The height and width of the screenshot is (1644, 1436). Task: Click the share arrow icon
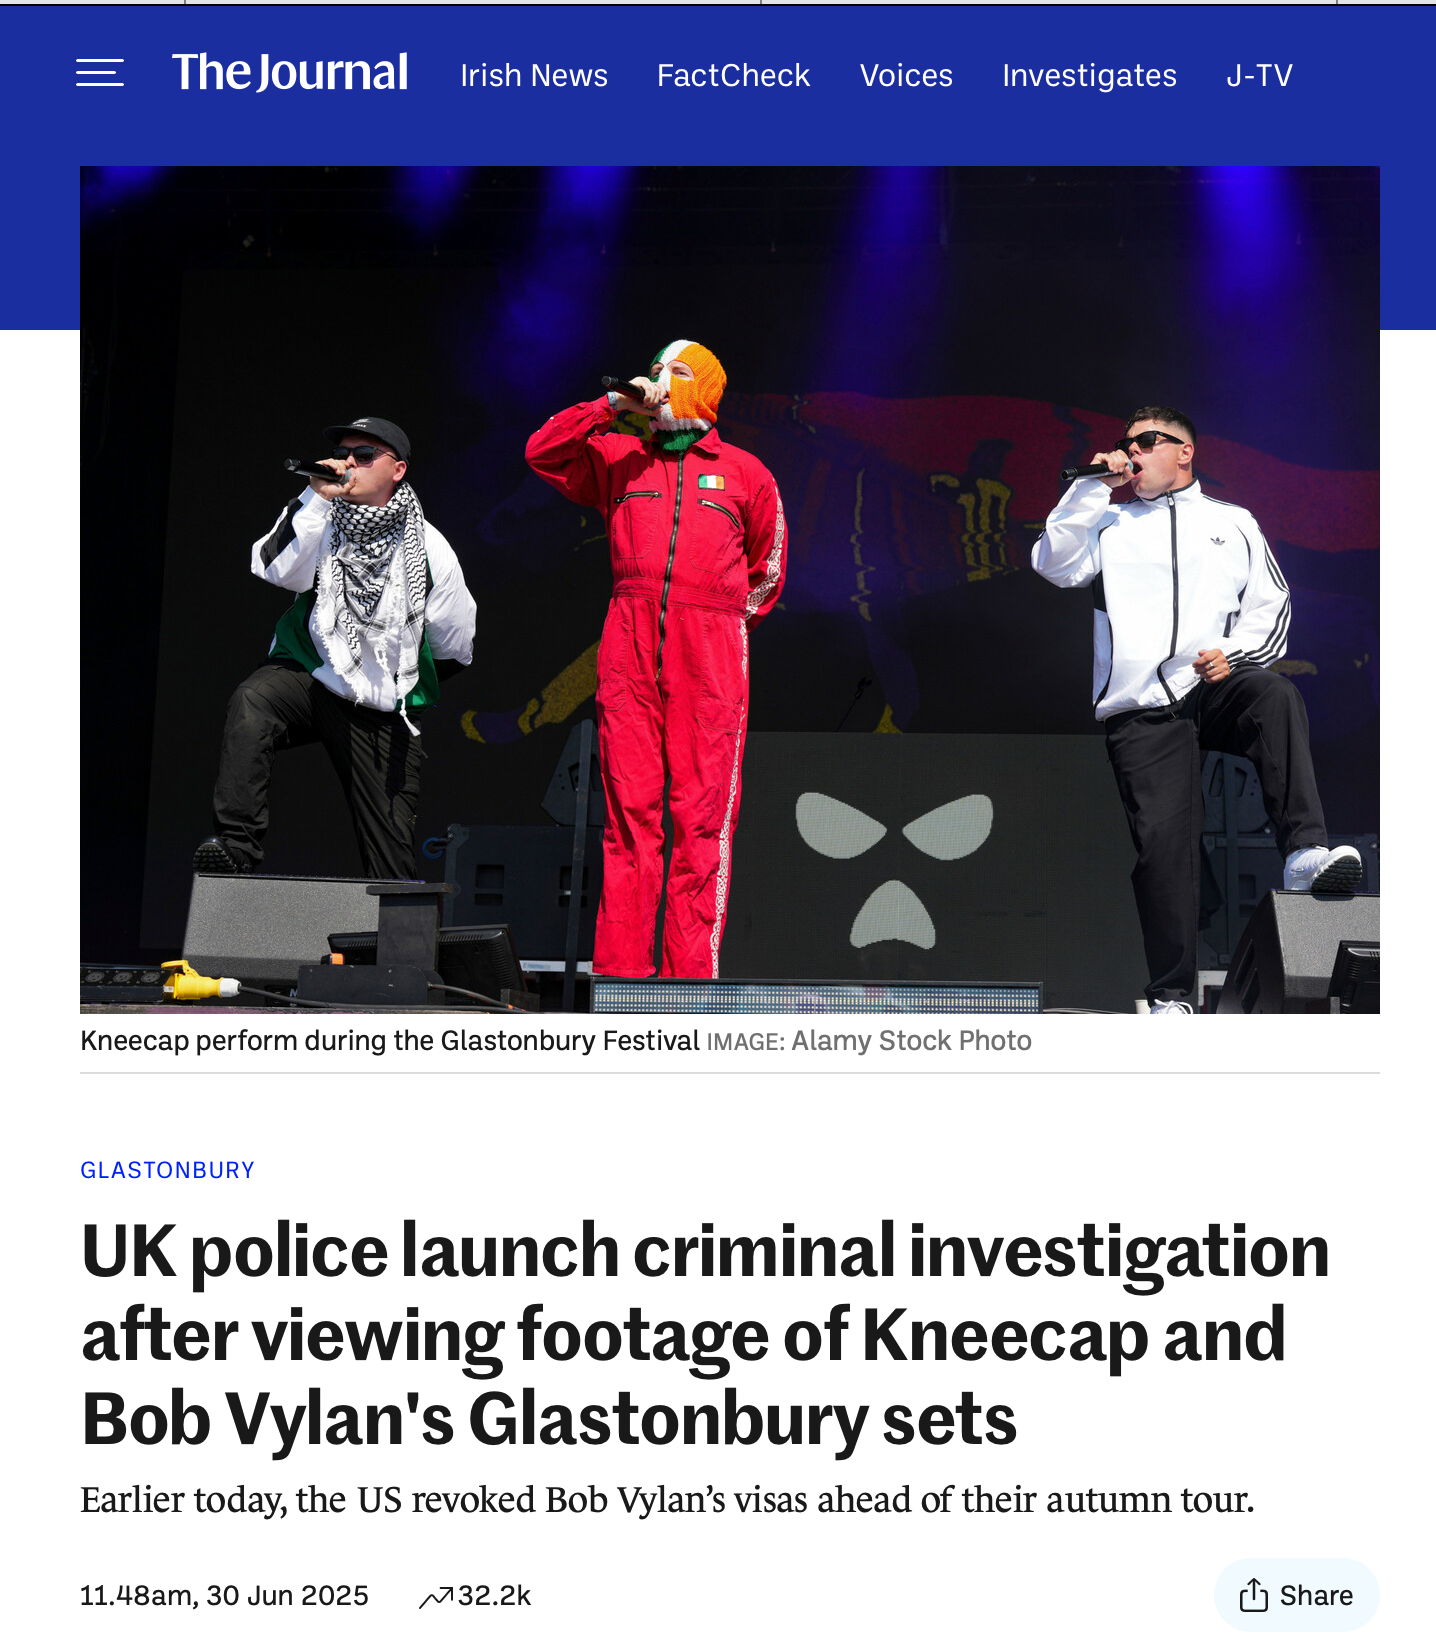(x=1253, y=1595)
